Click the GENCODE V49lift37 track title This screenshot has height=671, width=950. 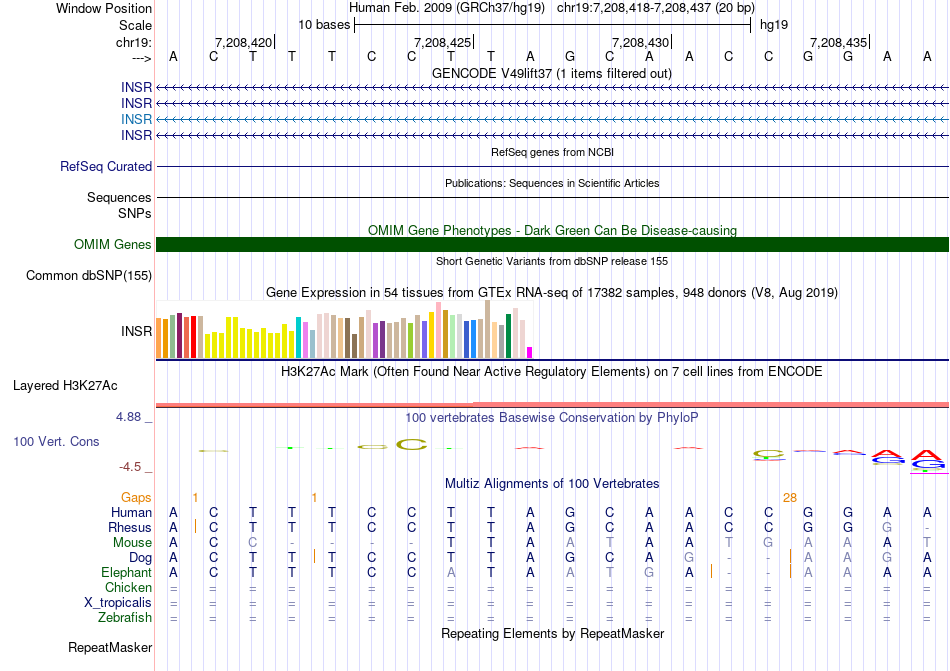(552, 73)
